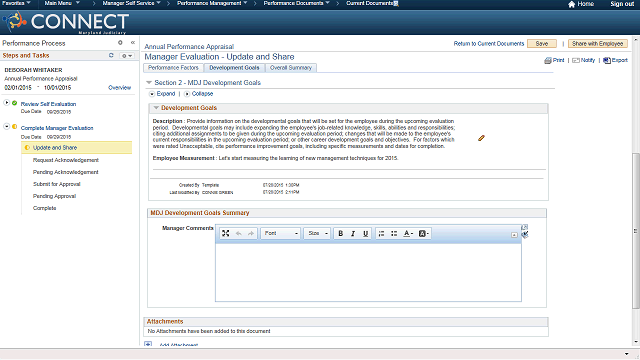
Task: Click the envelope Notify icon
Action: coord(576,60)
